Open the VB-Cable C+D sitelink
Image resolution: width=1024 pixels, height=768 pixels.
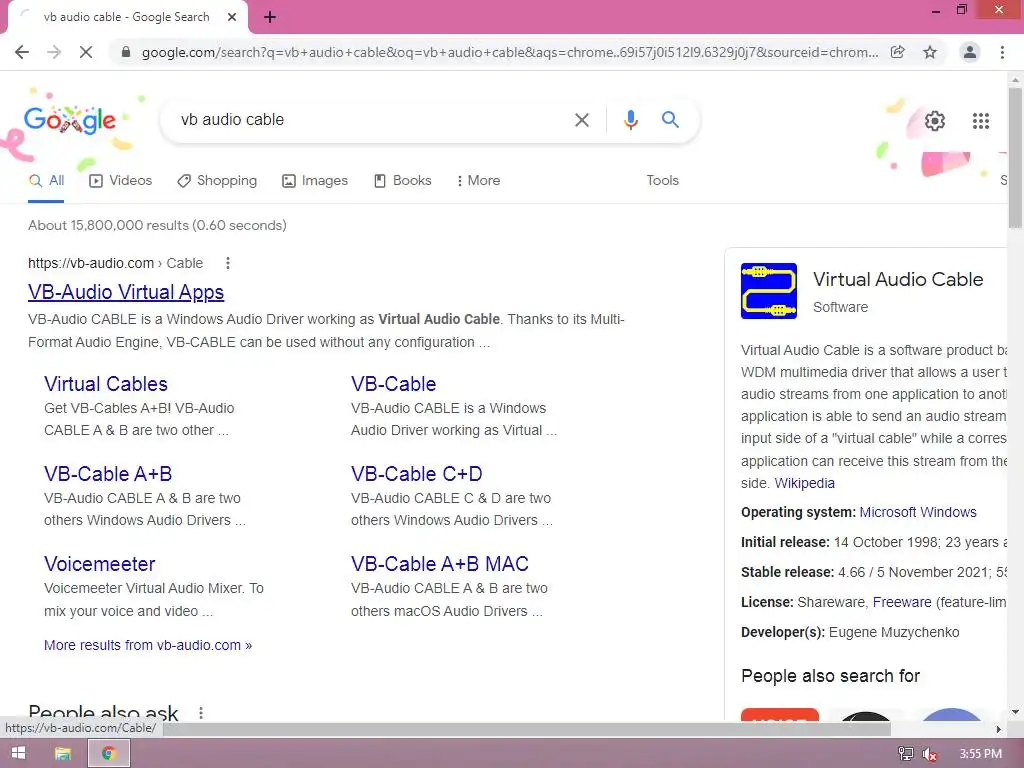tap(417, 474)
